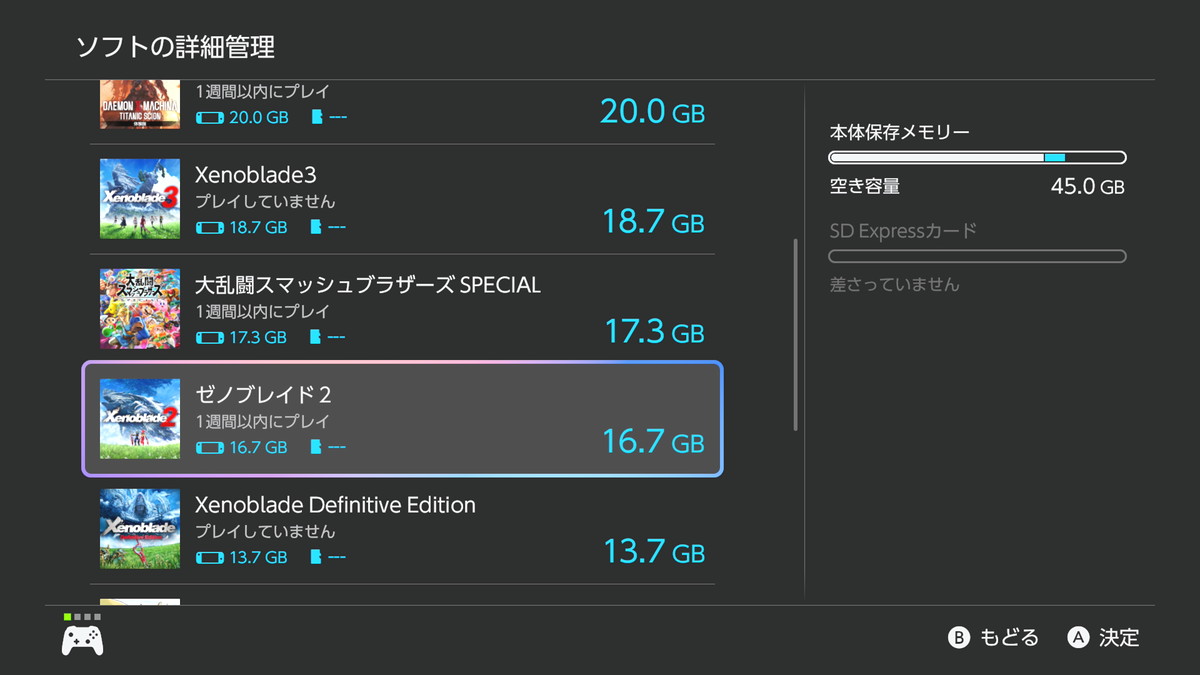1200x675 pixels.
Task: Click the もどる back label
Action: coord(1008,637)
